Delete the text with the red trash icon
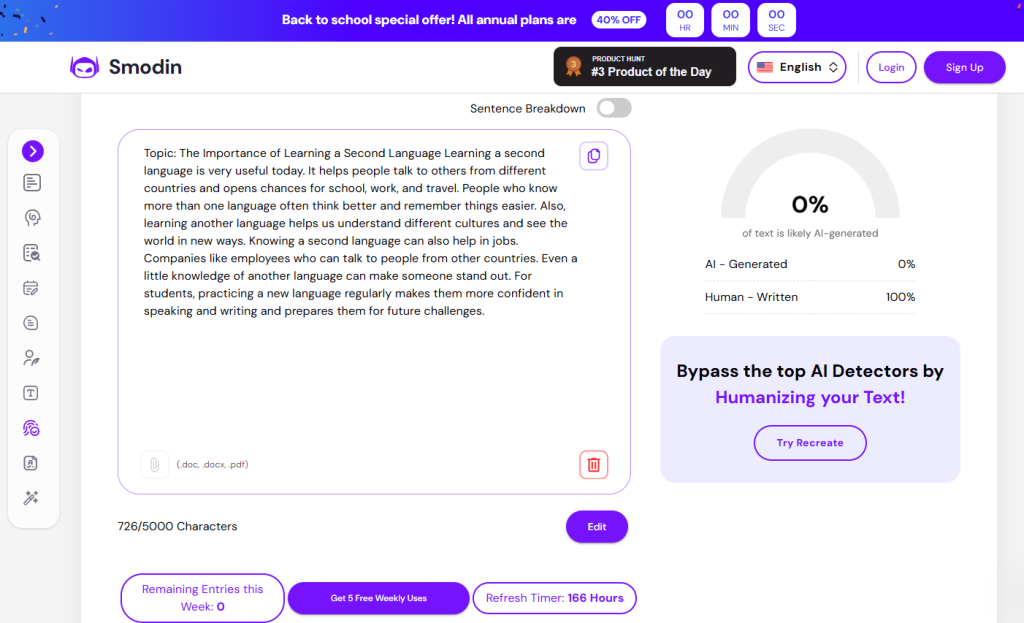The width and height of the screenshot is (1024, 623). click(593, 465)
